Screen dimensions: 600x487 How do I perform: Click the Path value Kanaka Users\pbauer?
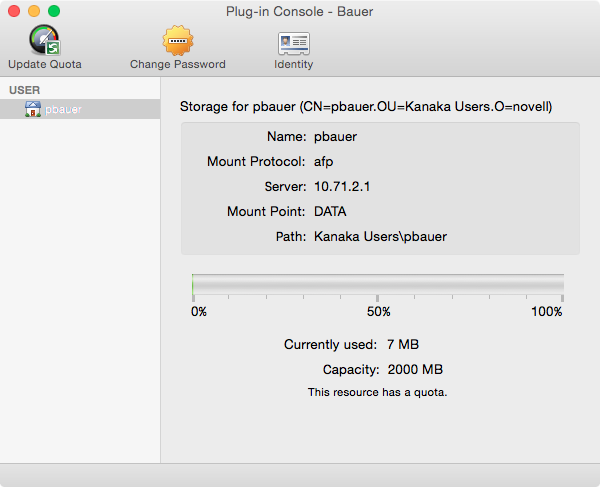[x=380, y=237]
